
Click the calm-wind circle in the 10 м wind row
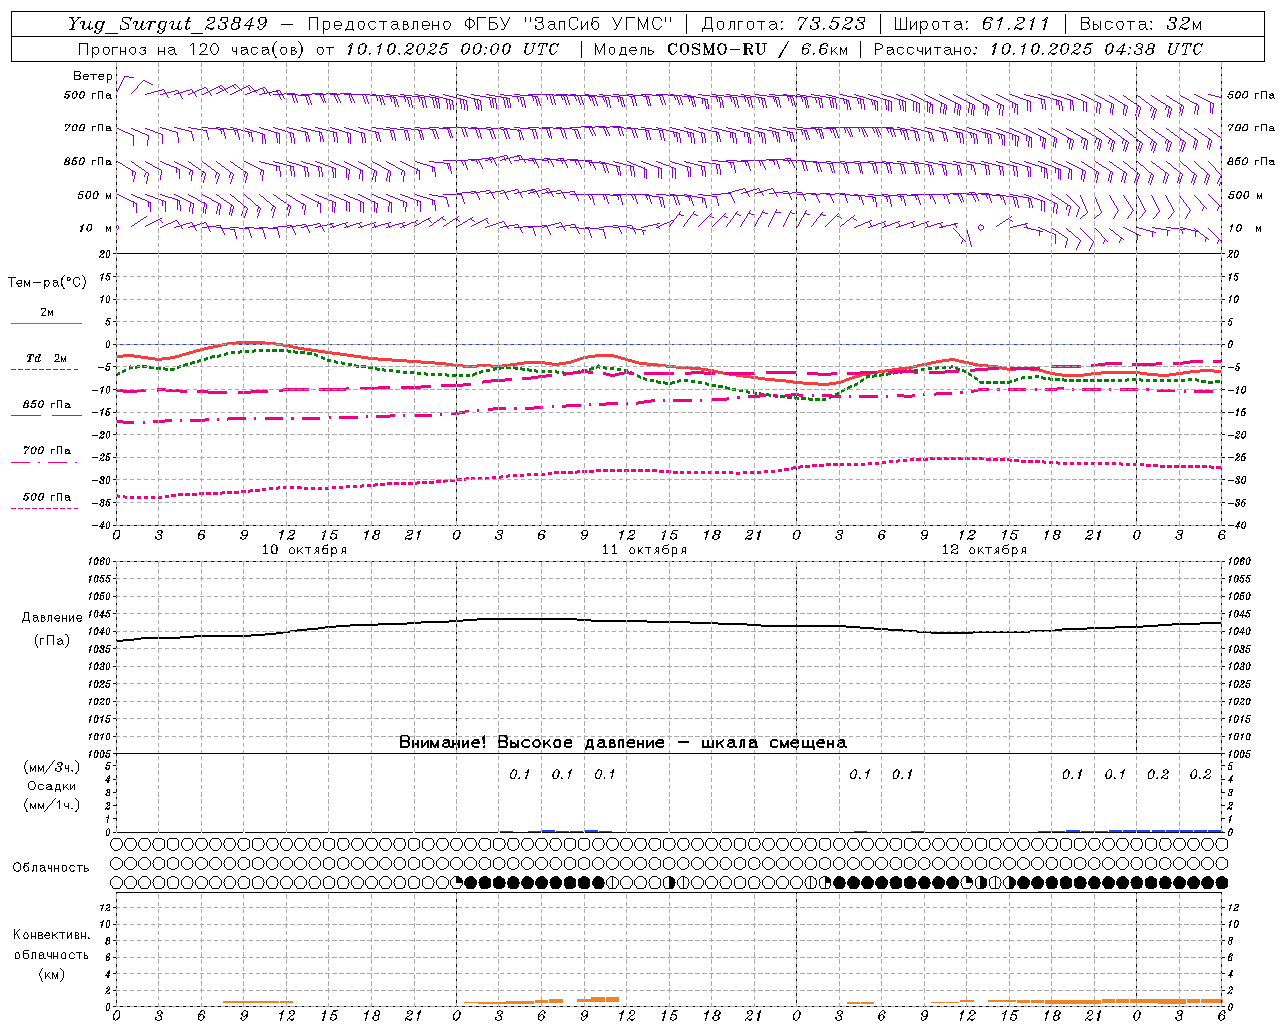click(981, 227)
